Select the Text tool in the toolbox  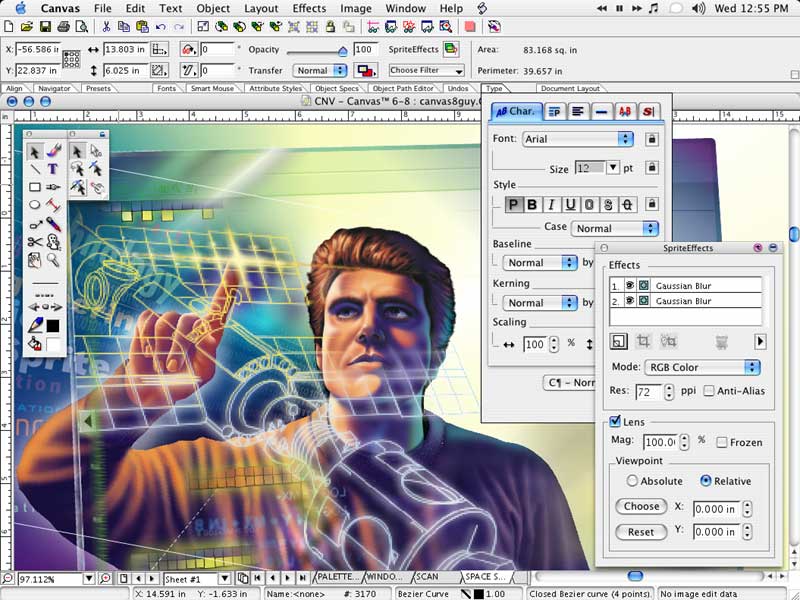click(53, 169)
